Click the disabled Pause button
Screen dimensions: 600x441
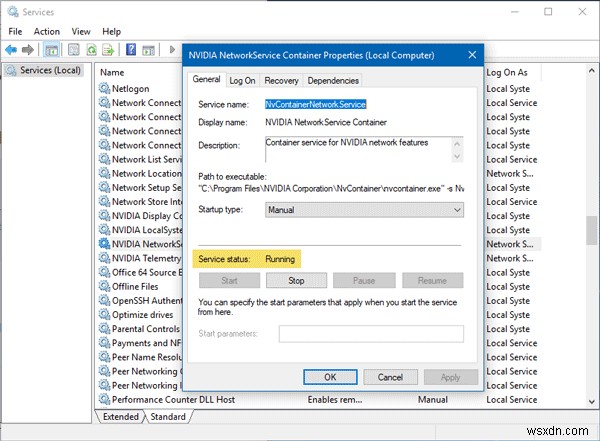(x=364, y=281)
